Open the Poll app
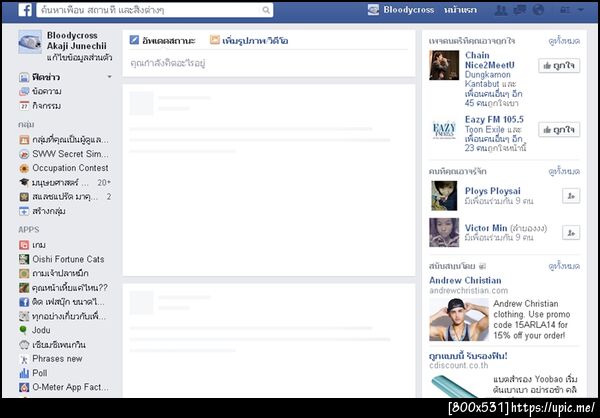This screenshot has width=600, height=418. coord(33,373)
